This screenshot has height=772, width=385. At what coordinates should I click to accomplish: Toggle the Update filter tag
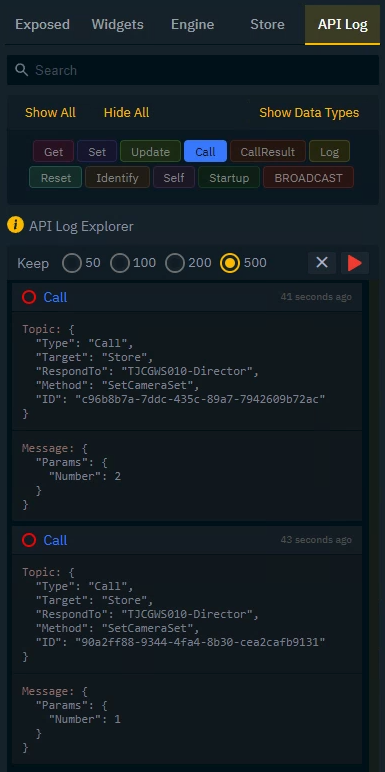click(x=150, y=151)
